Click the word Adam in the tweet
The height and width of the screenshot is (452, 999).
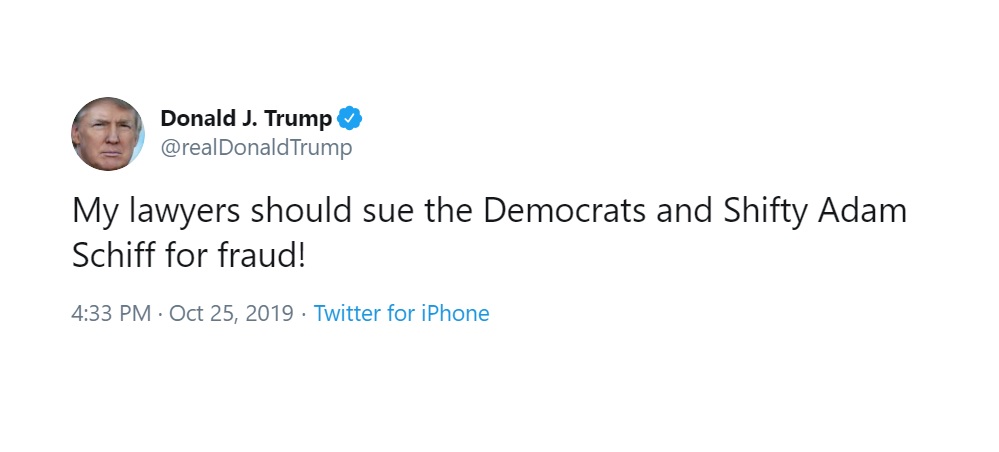click(x=862, y=212)
